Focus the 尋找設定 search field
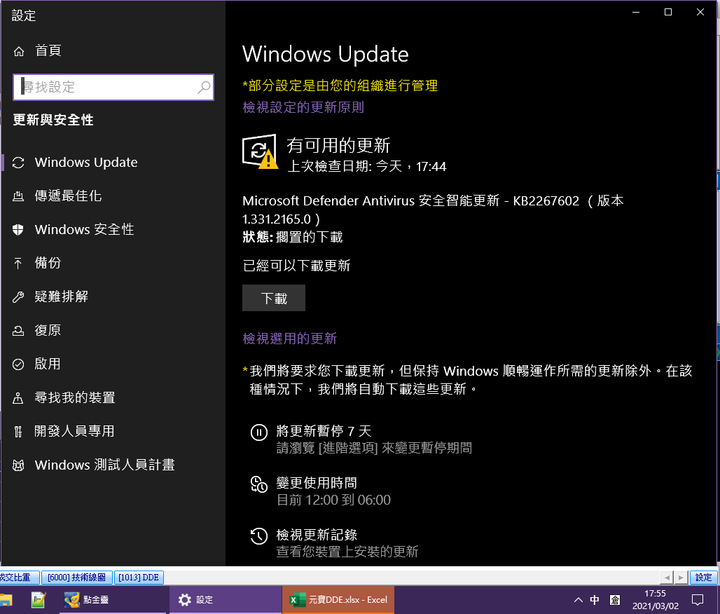The height and width of the screenshot is (614, 720). pyautogui.click(x=113, y=87)
